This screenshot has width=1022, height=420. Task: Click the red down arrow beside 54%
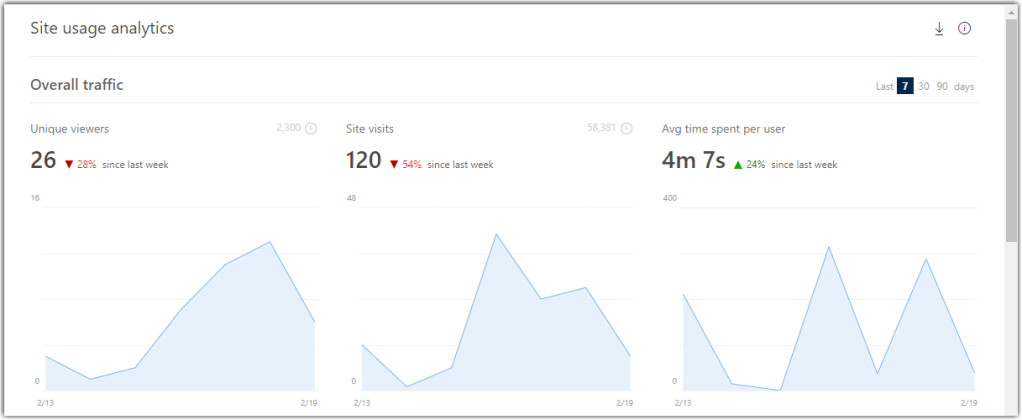click(394, 165)
